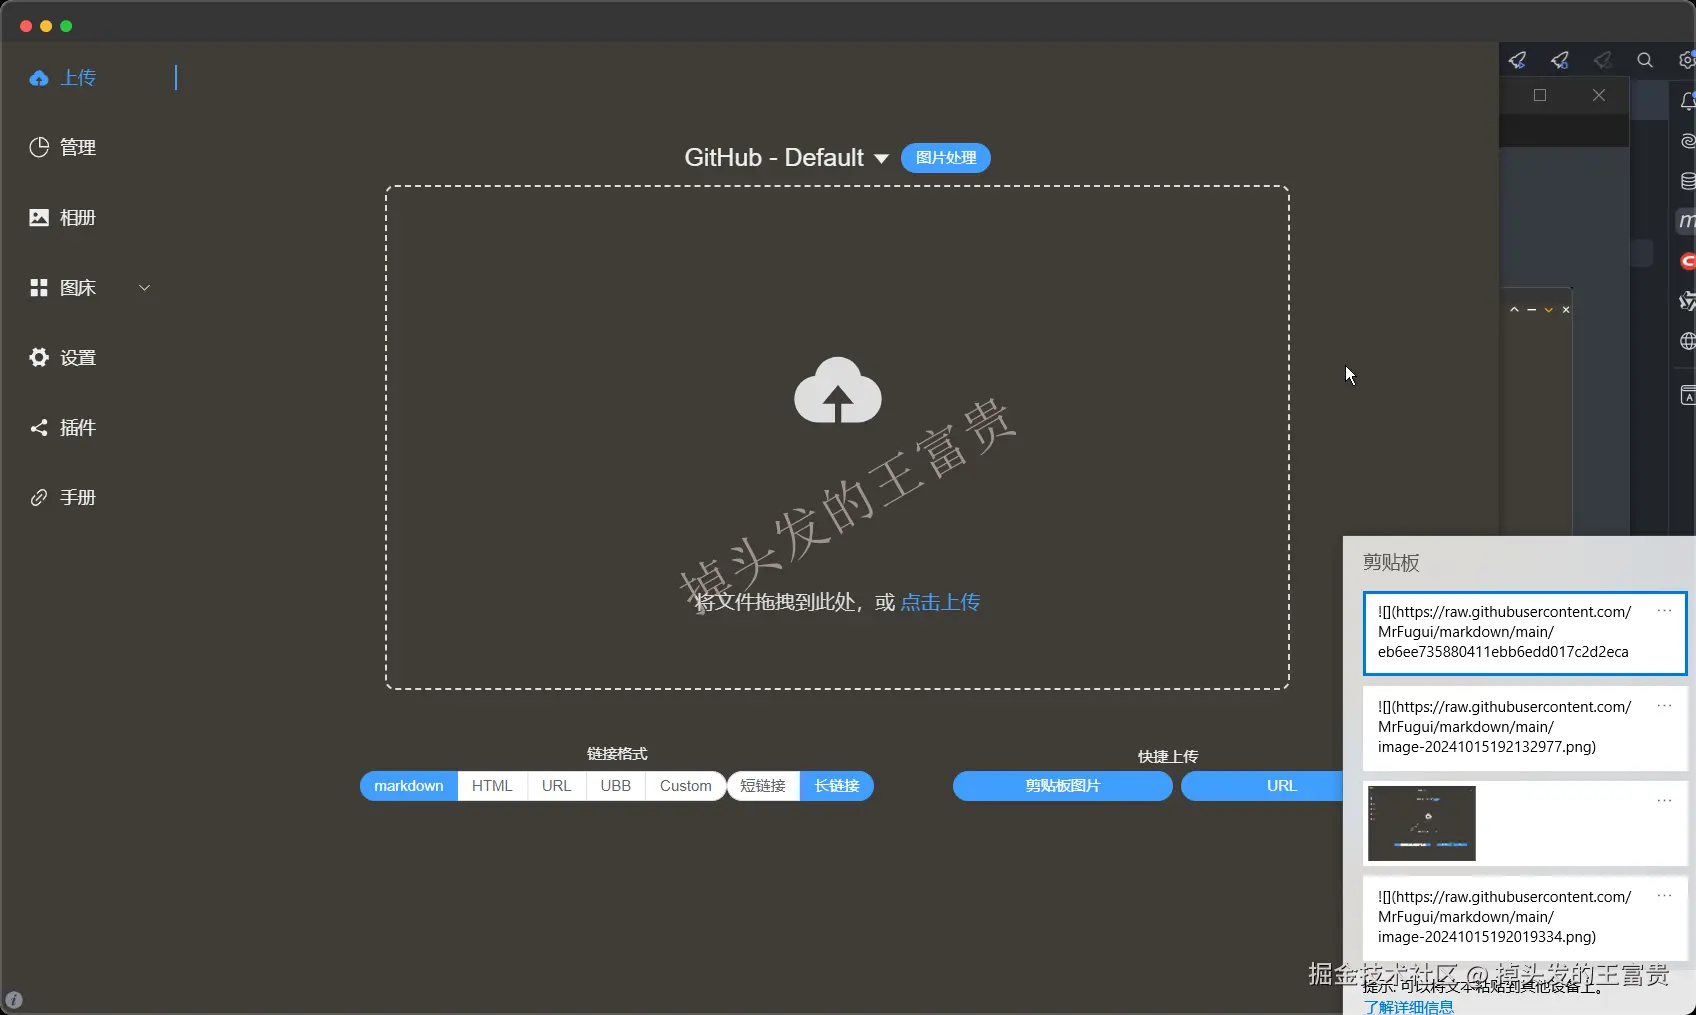The height and width of the screenshot is (1015, 1696).
Task: Click the leftmost rocket upload icon at top
Action: click(1517, 60)
